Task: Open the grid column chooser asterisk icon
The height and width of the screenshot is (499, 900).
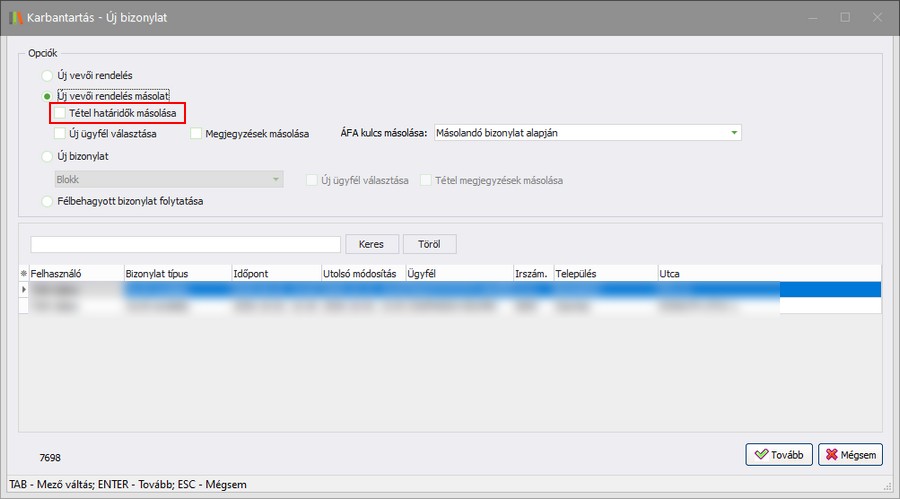Action: tap(23, 273)
